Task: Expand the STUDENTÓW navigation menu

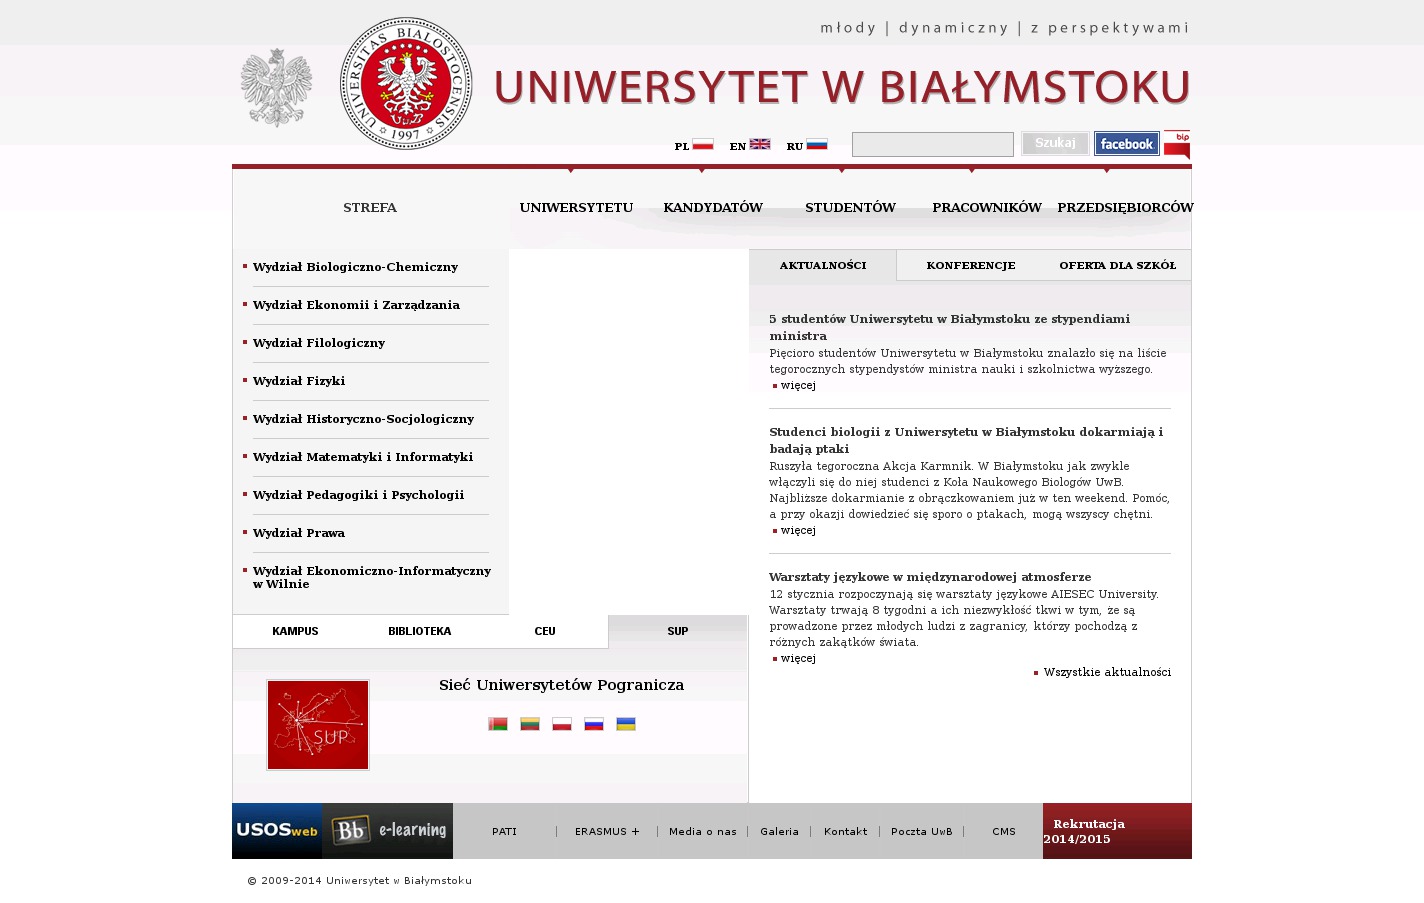Action: coord(850,208)
